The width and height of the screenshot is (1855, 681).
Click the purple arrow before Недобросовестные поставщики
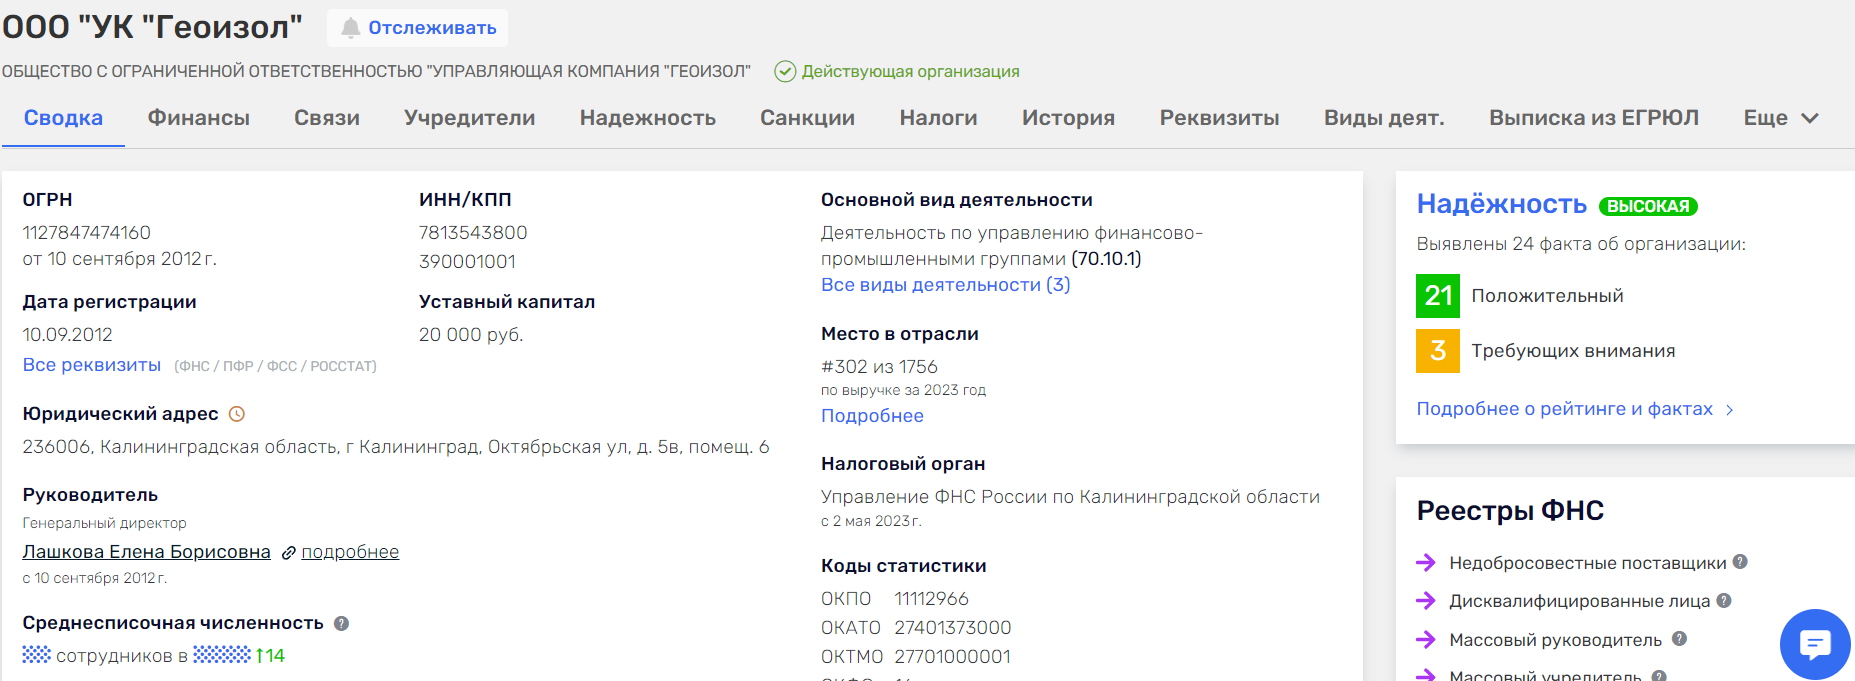coord(1426,563)
